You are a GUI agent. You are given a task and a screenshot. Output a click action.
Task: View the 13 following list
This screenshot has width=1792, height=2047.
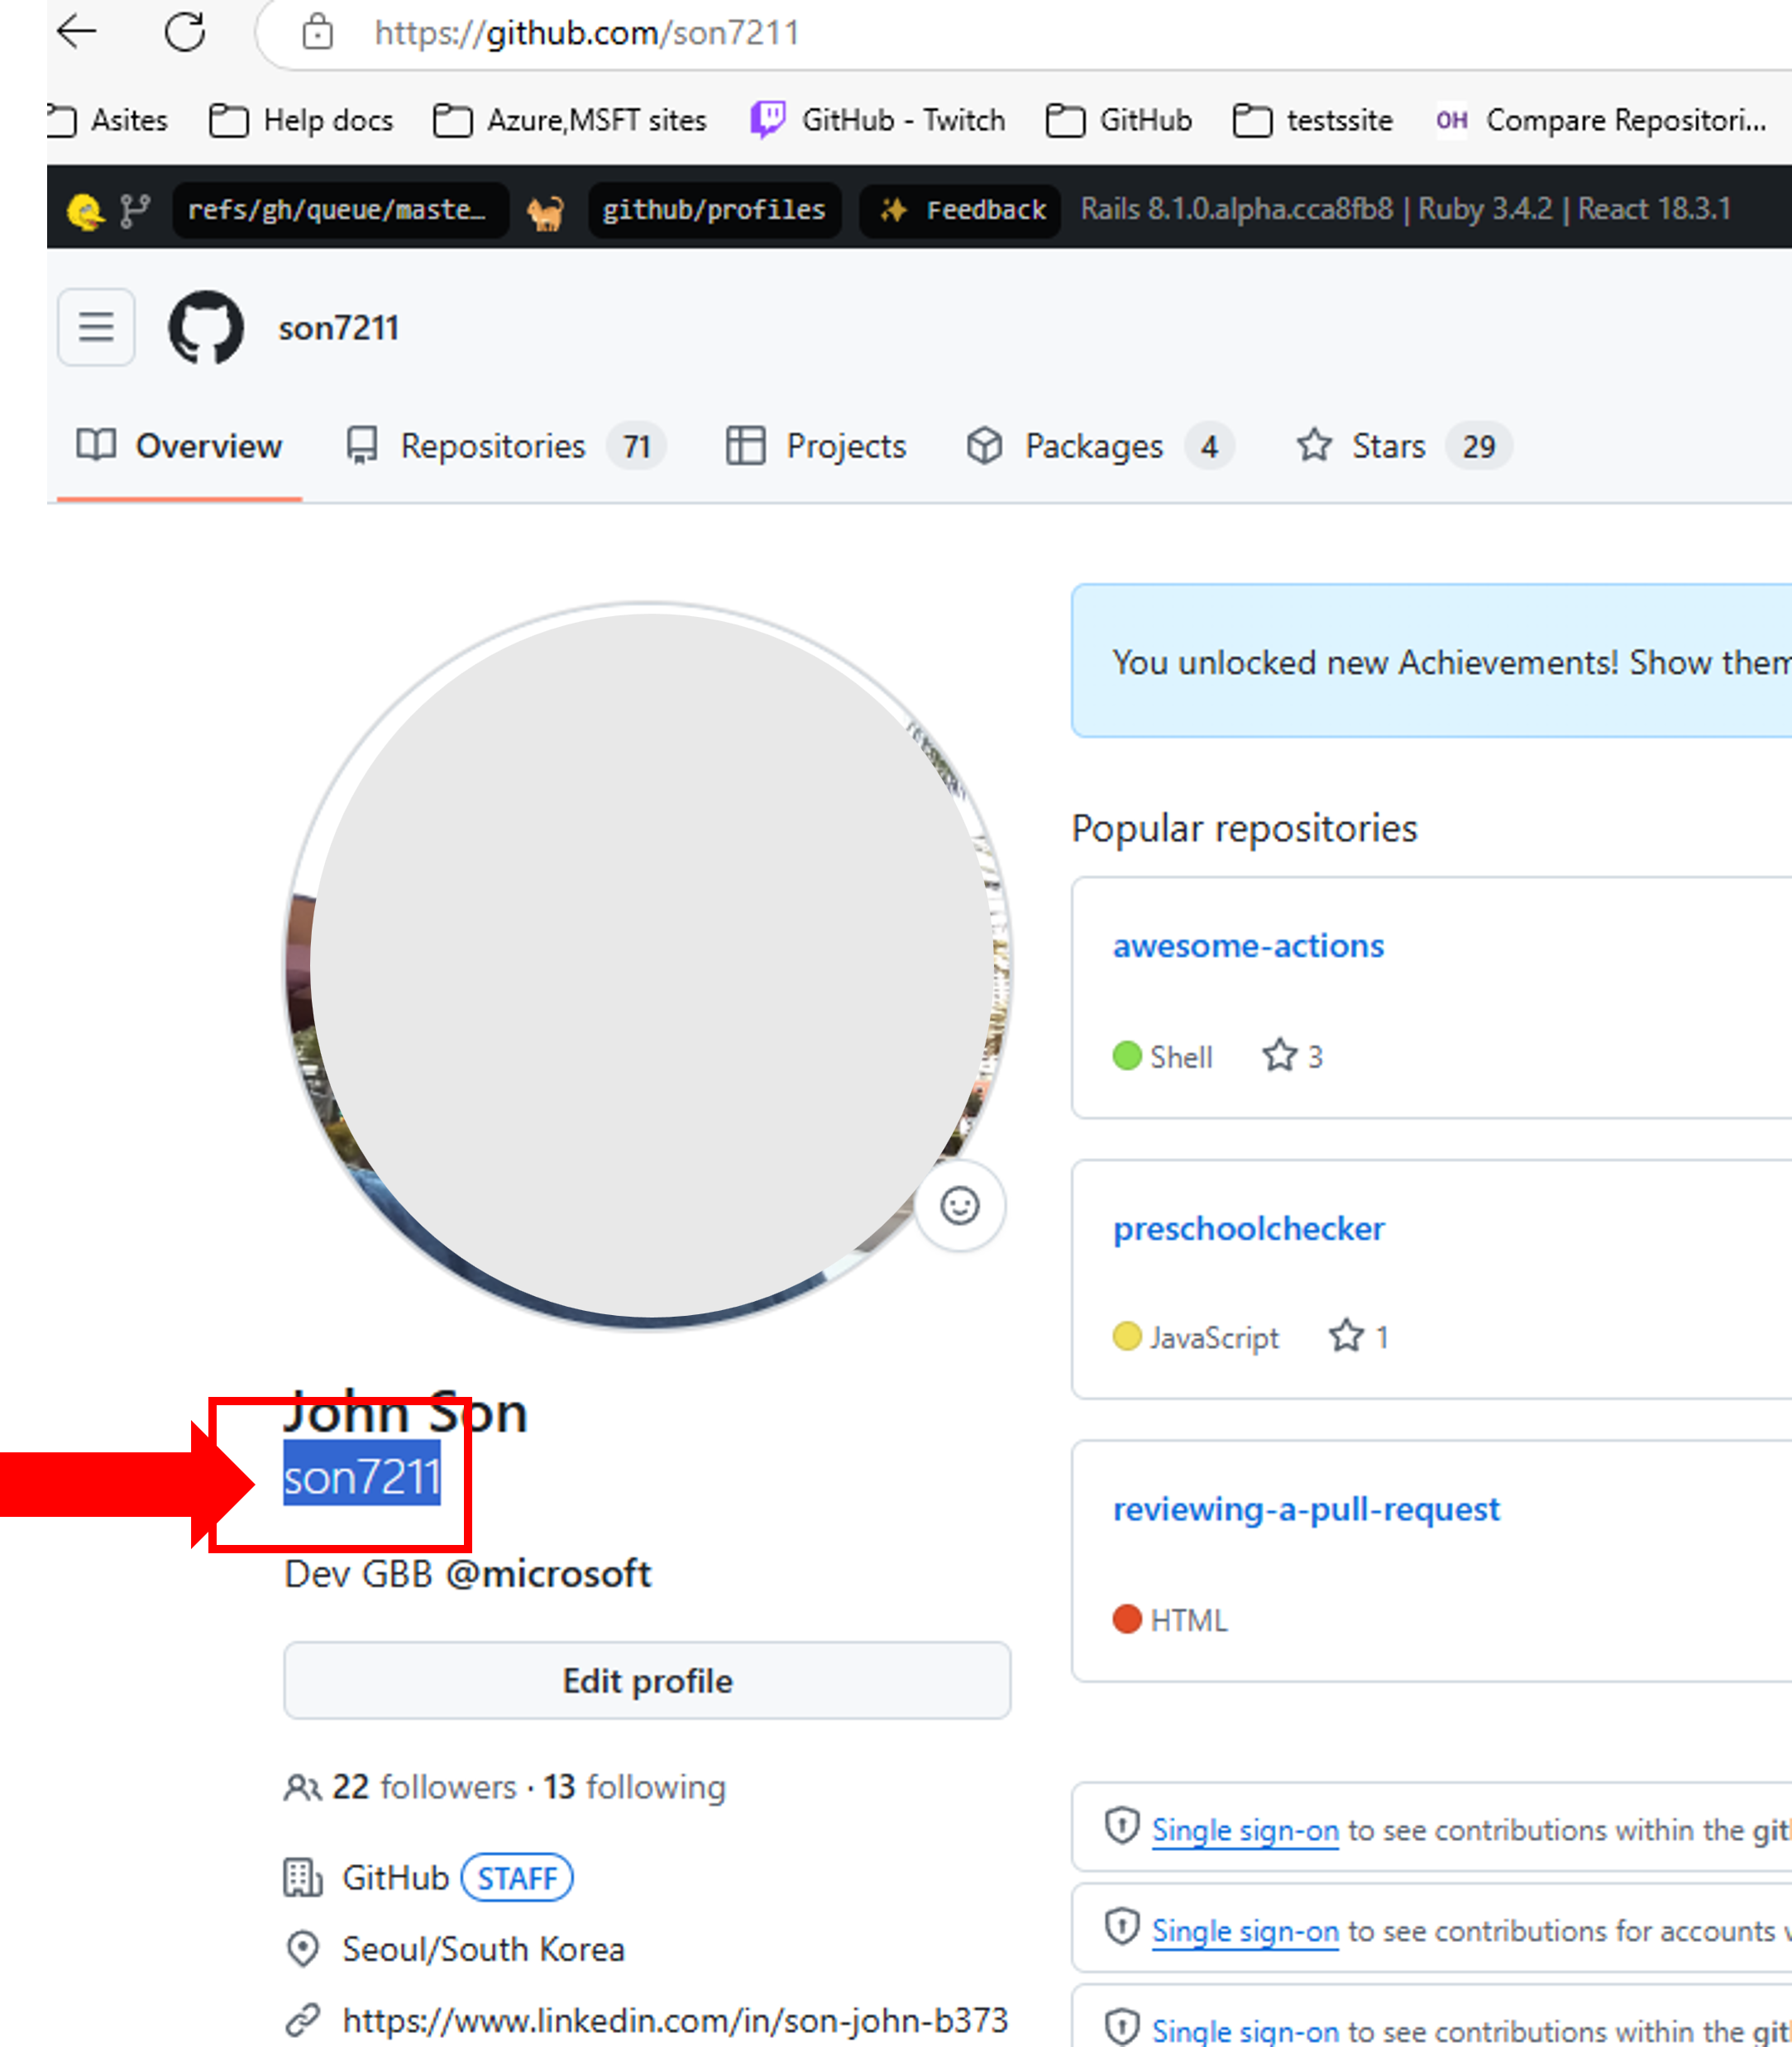[635, 1786]
